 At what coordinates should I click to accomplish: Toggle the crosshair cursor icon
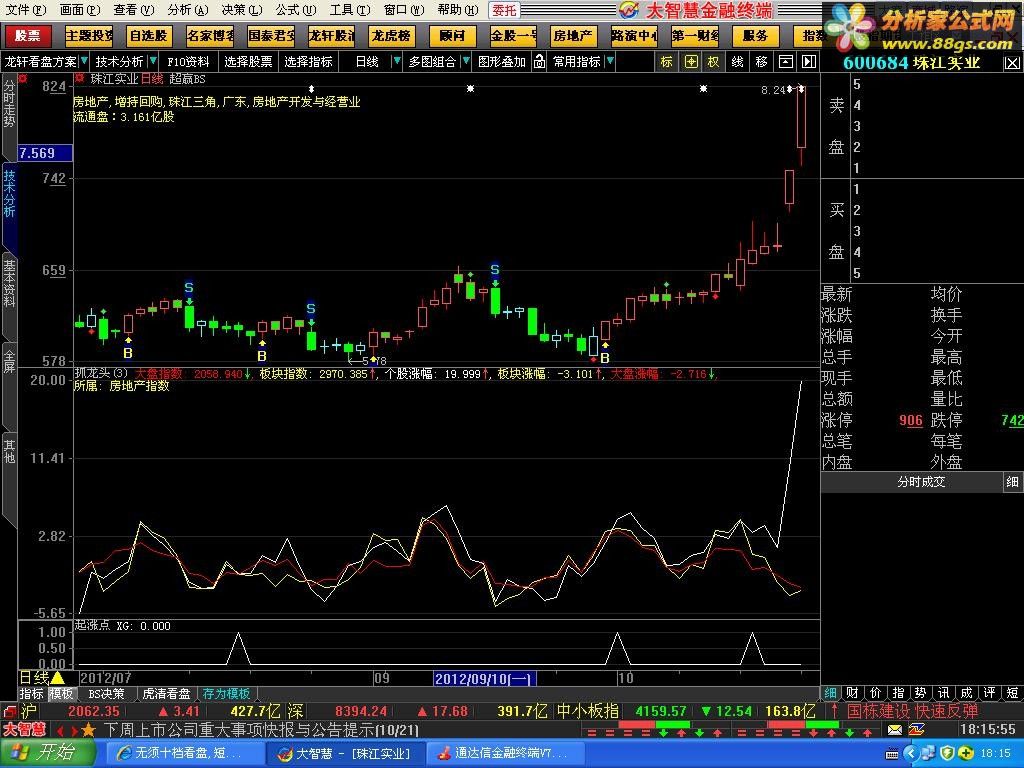(691, 62)
